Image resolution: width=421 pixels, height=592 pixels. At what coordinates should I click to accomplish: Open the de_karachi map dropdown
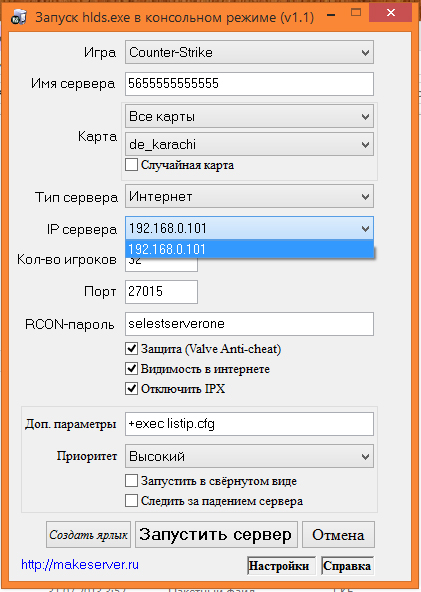pos(249,144)
